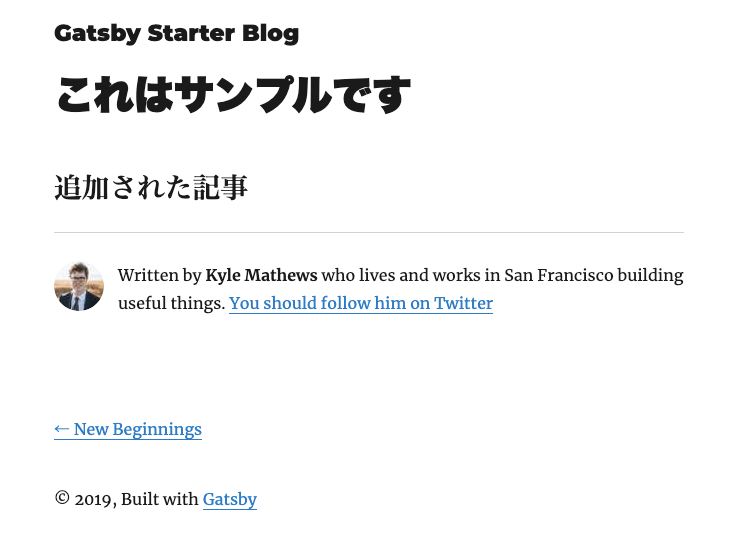Follow the 'You should follow him on Twitter' link
Image resolution: width=740 pixels, height=555 pixels.
pyautogui.click(x=361, y=303)
